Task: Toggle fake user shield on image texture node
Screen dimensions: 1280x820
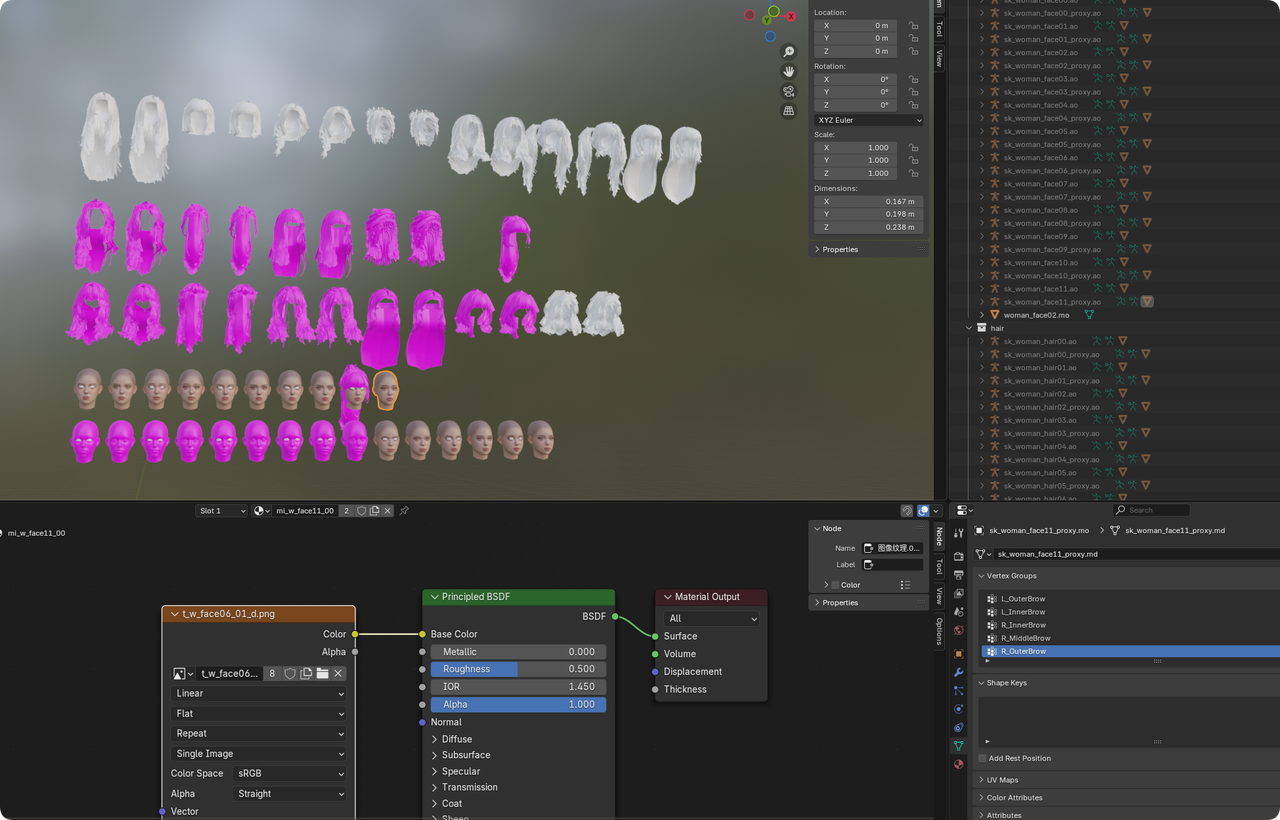Action: click(290, 674)
